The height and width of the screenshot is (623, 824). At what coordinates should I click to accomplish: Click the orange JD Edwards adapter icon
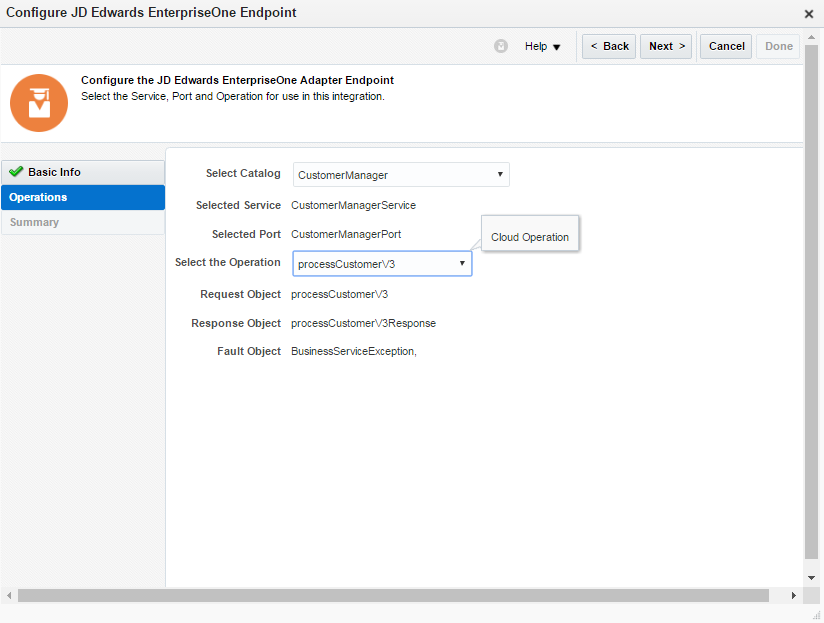coord(39,103)
